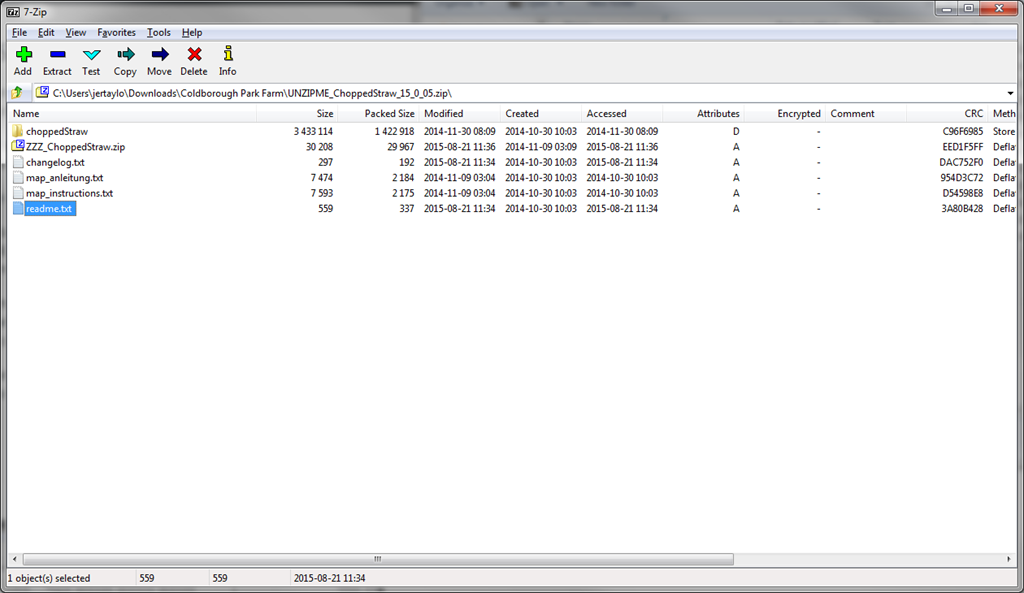This screenshot has width=1024, height=593.
Task: Click the horizontal scrollbar right arrow
Action: coord(1009,559)
